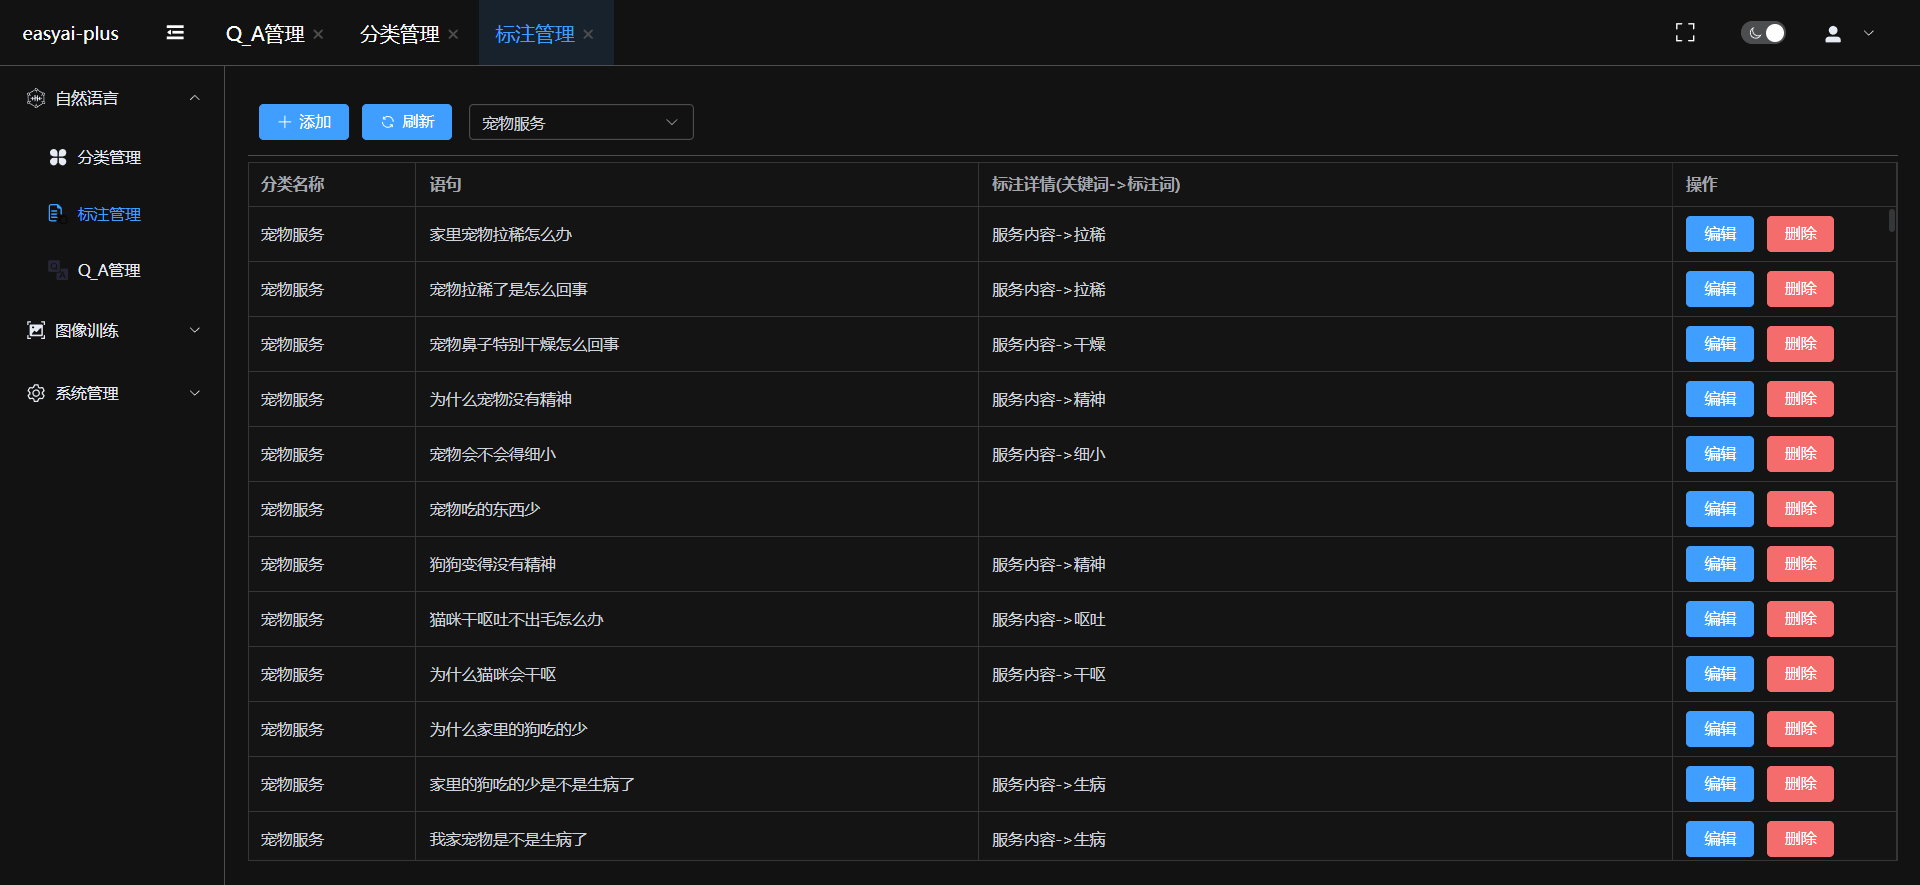
Task: Delete the row 家里的狗吃的少是不是生病了
Action: (x=1800, y=784)
